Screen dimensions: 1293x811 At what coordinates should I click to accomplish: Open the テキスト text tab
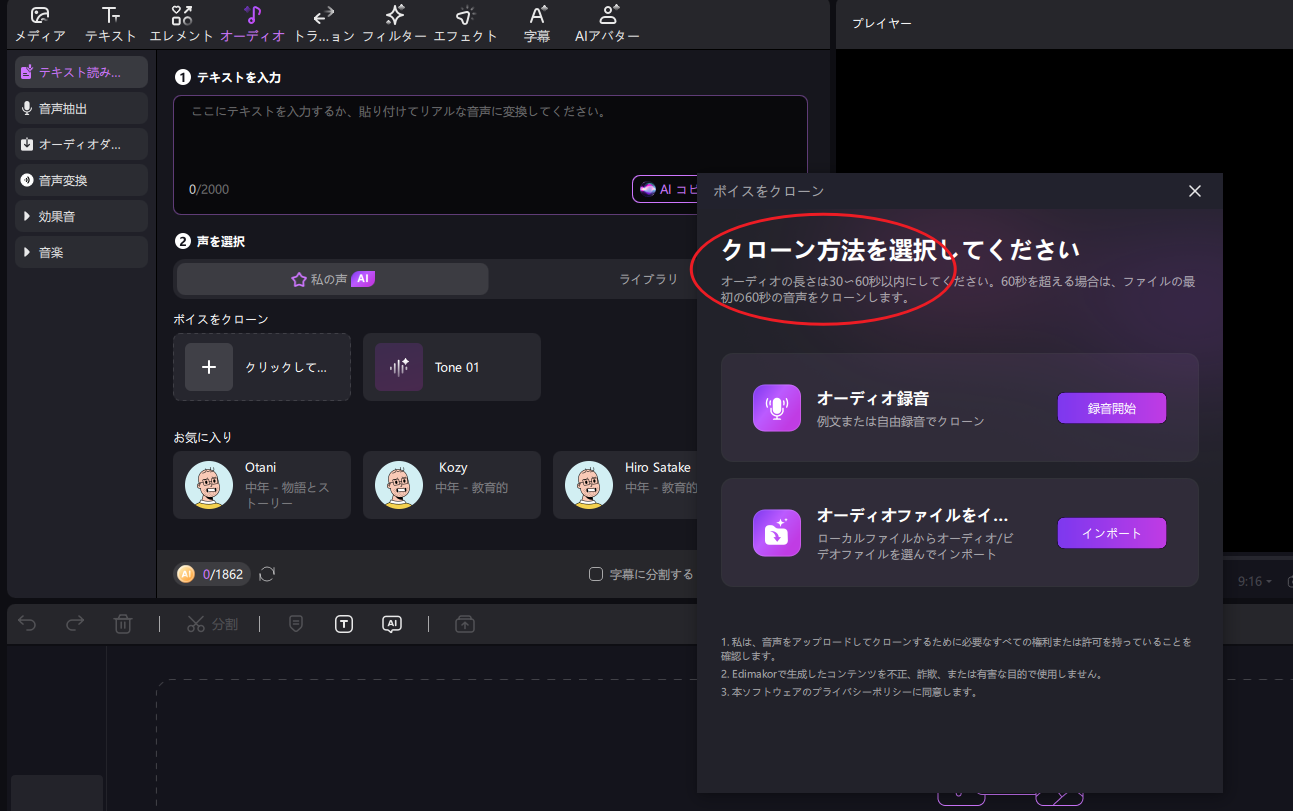111,25
